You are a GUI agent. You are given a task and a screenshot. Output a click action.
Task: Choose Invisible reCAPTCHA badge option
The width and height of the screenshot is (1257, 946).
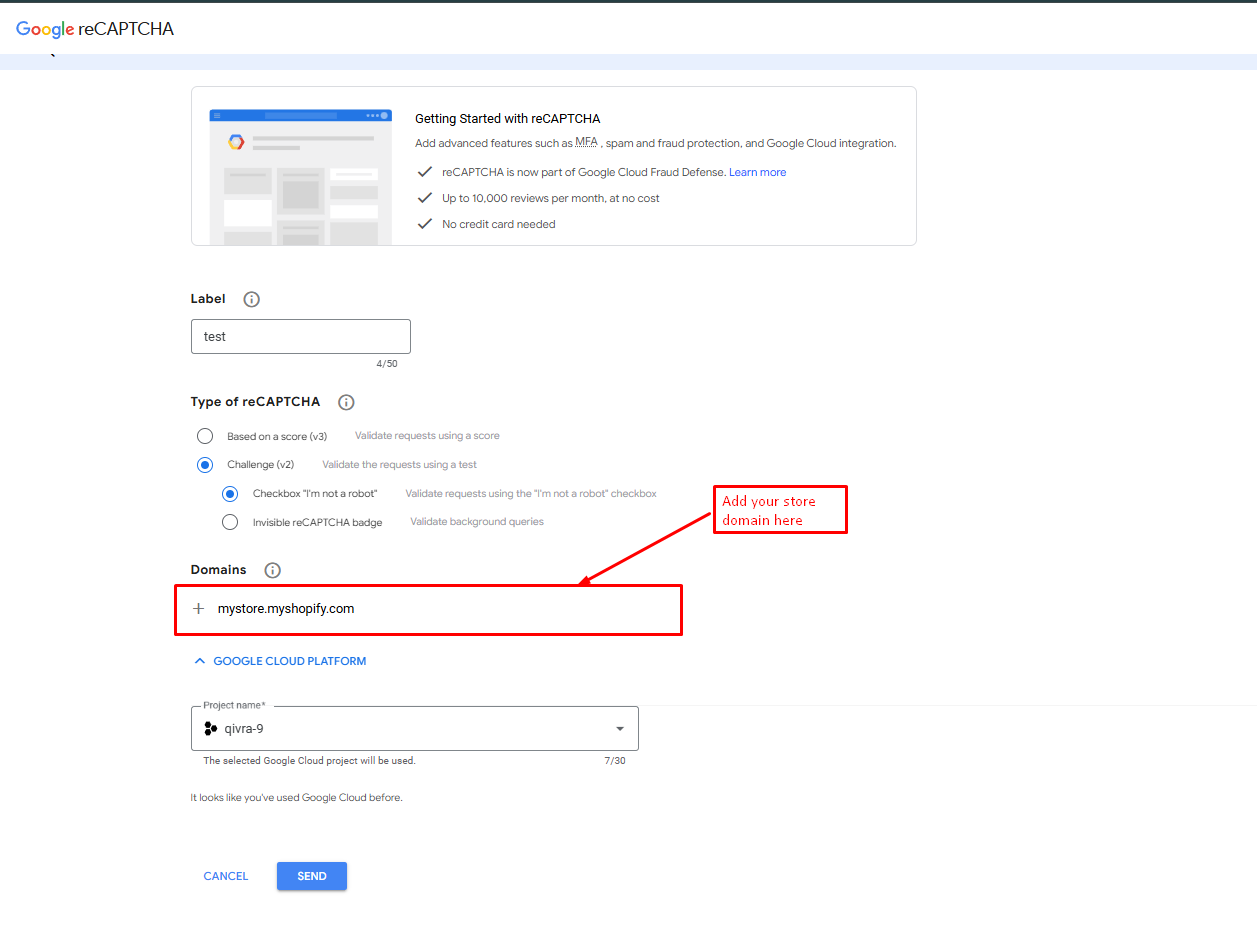point(230,522)
